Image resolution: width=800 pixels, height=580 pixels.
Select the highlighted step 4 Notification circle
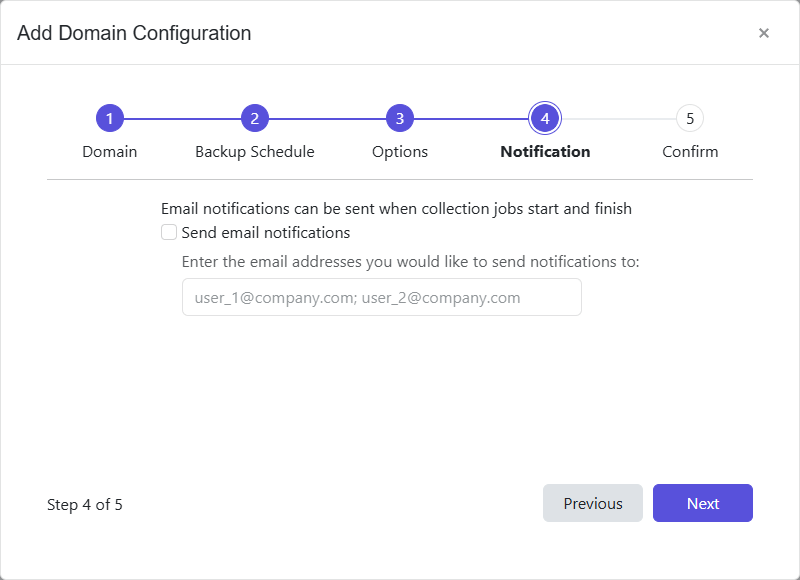click(544, 117)
